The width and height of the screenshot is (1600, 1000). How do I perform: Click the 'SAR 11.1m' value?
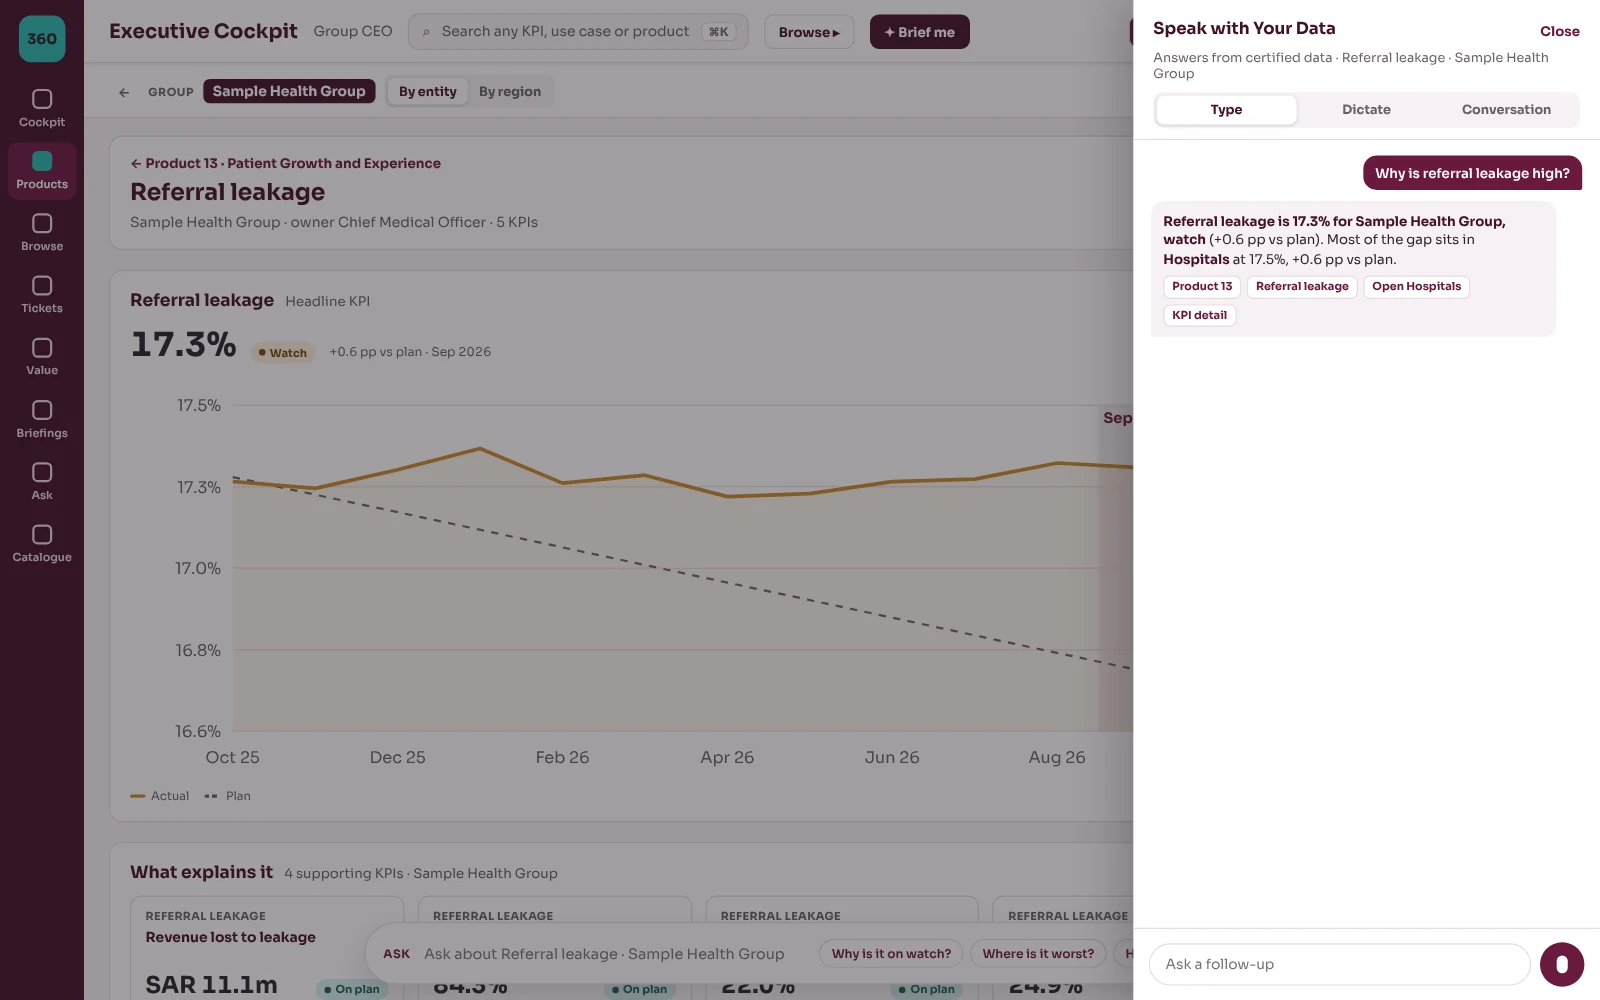pyautogui.click(x=211, y=985)
